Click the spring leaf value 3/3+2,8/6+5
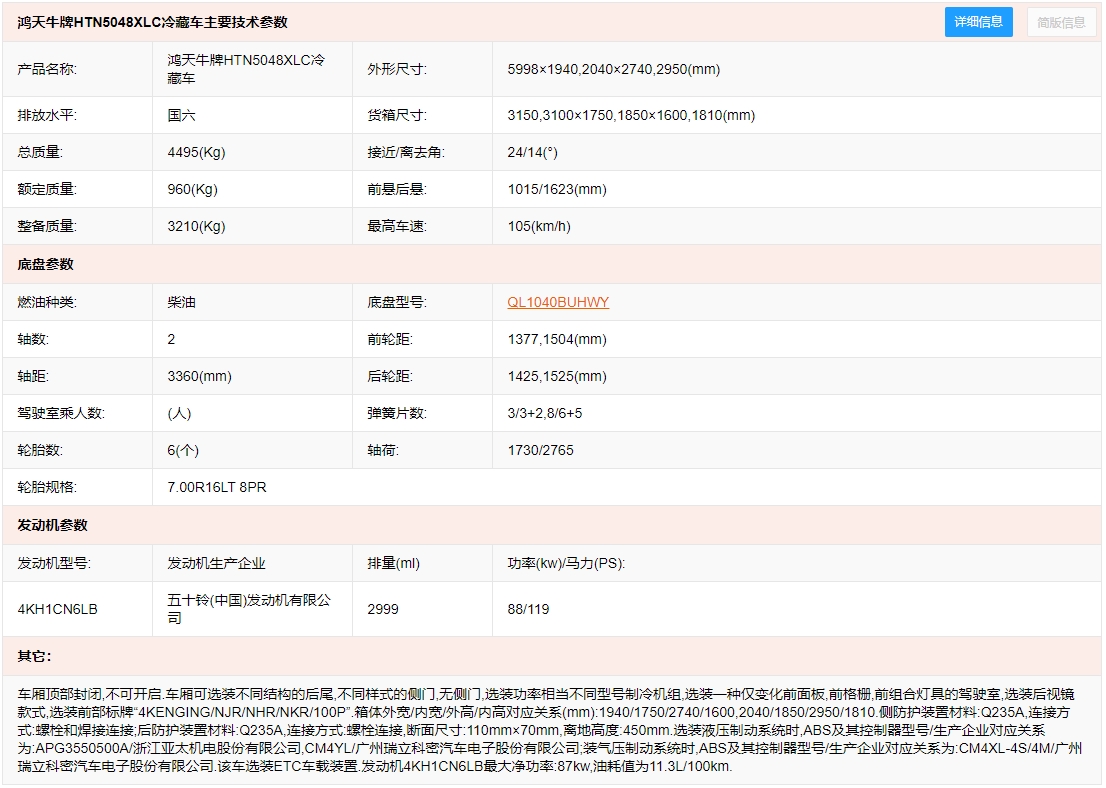The image size is (1106, 788). pos(545,413)
